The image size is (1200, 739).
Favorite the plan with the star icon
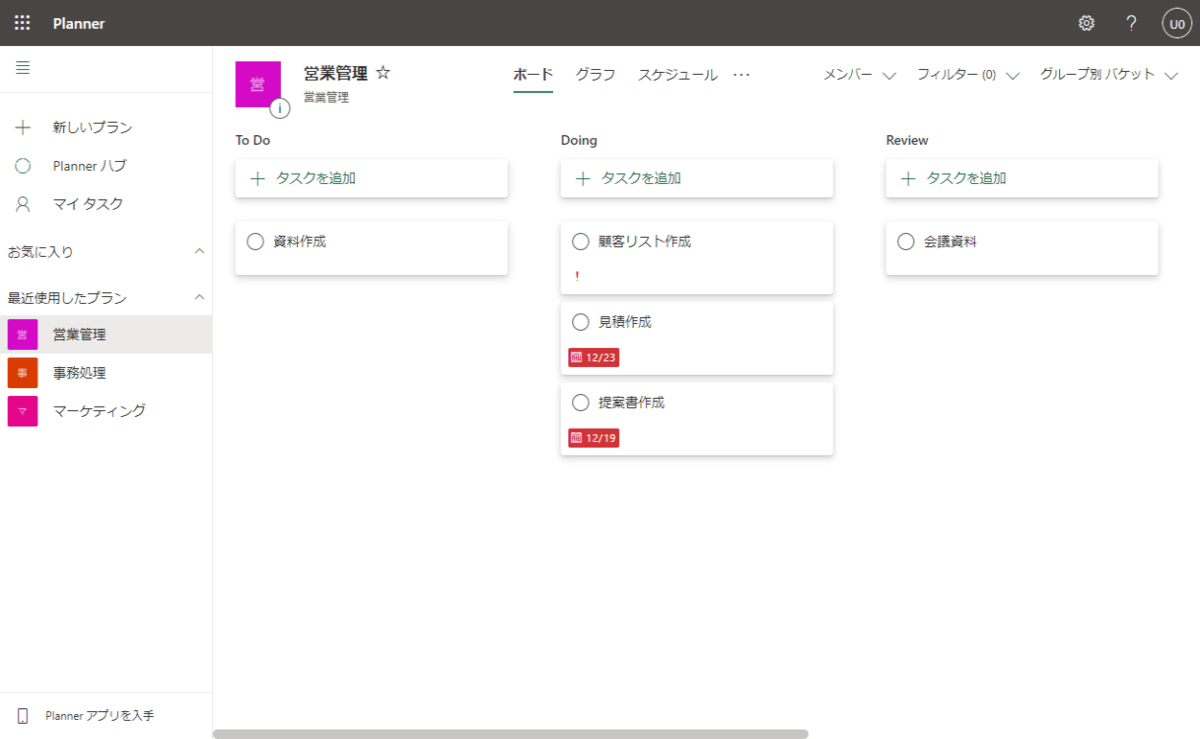(x=383, y=73)
